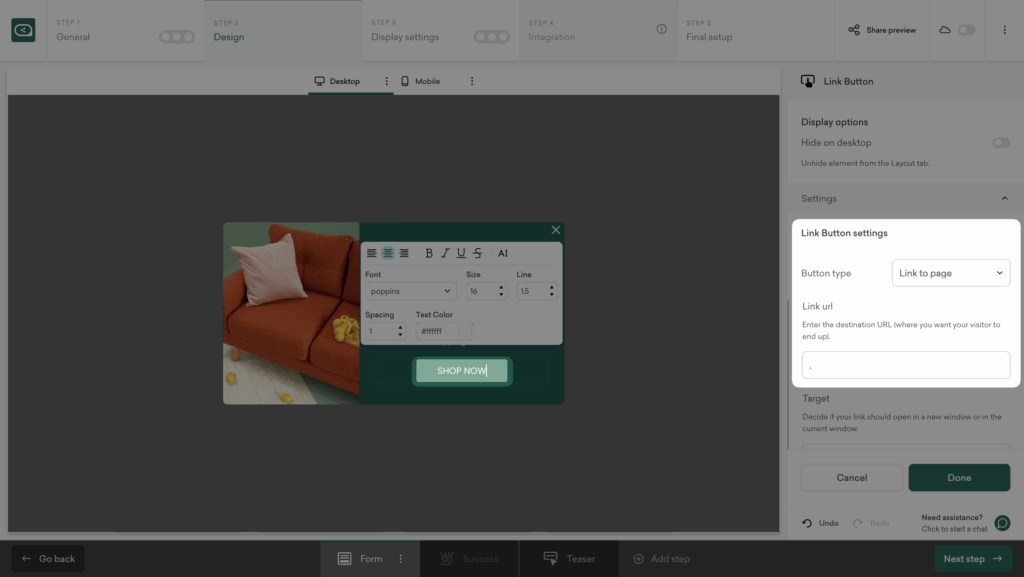Viewport: 1024px width, 577px height.
Task: Click the Link url input field
Action: (x=905, y=365)
